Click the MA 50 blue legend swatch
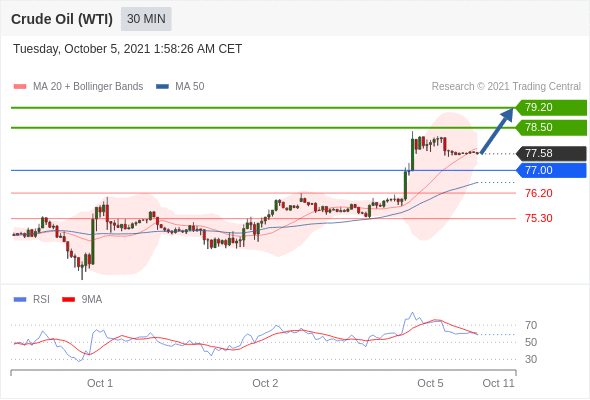The height and width of the screenshot is (400, 590). pyautogui.click(x=162, y=87)
